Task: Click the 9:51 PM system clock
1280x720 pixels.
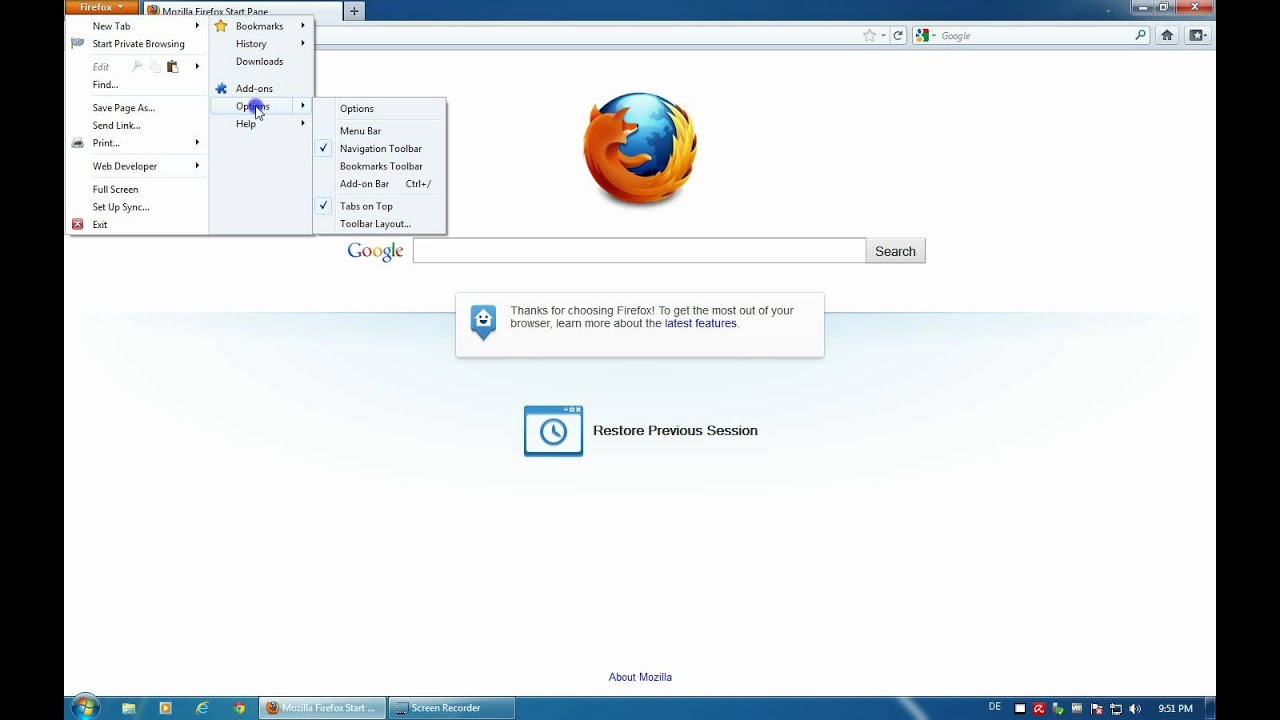Action: [x=1175, y=709]
